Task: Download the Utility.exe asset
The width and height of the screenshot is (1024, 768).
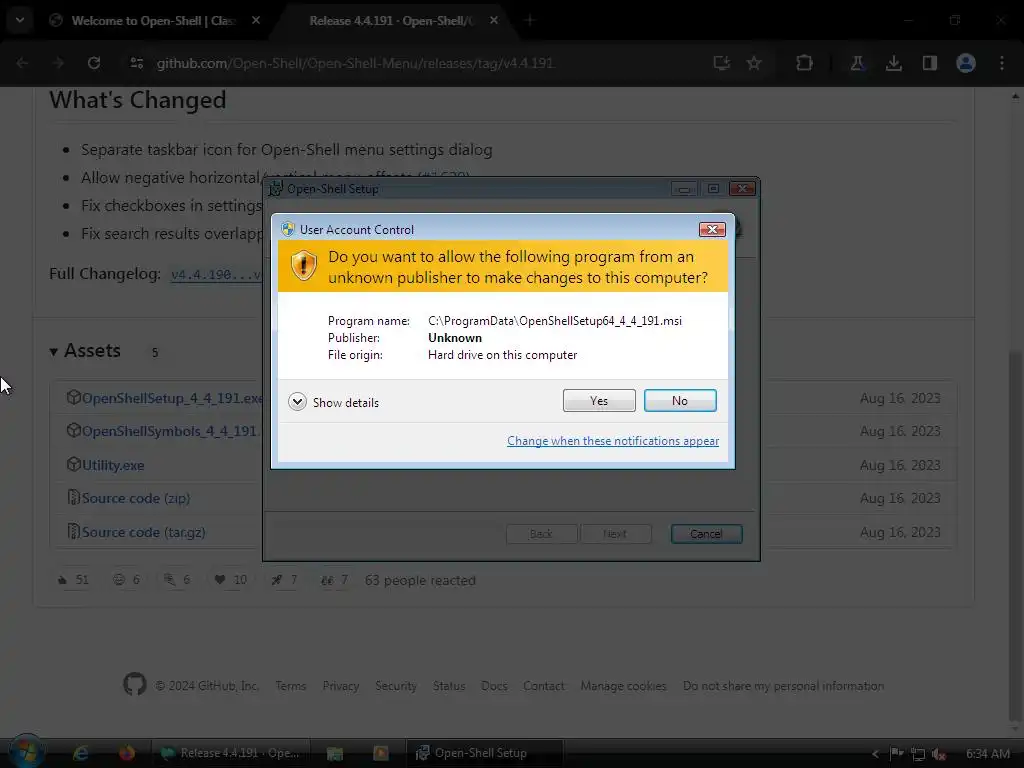Action: pyautogui.click(x=113, y=466)
